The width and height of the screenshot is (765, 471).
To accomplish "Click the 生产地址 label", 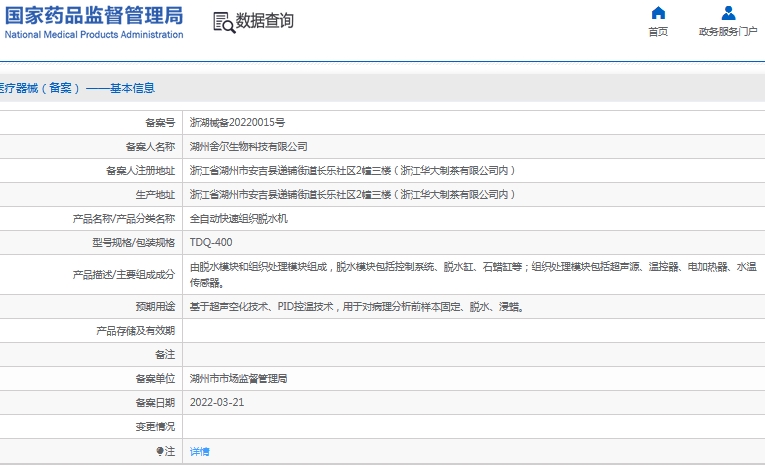I will [155, 194].
